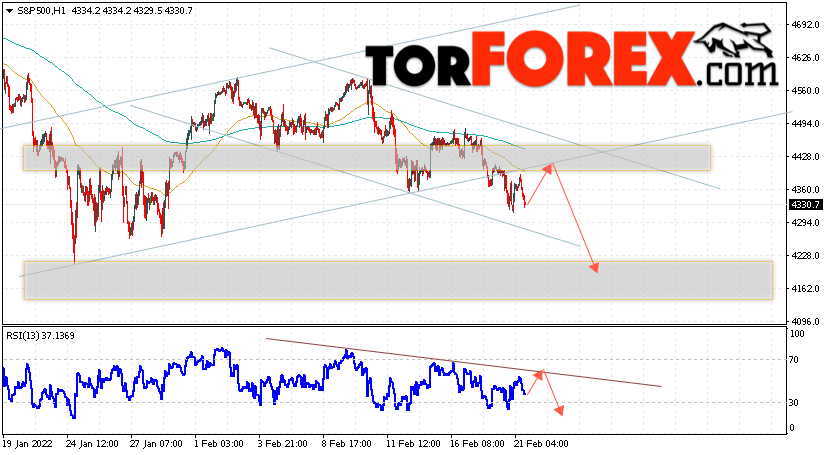
Task: Click the red downward arrowhead in RSI panel
Action: pyautogui.click(x=560, y=410)
